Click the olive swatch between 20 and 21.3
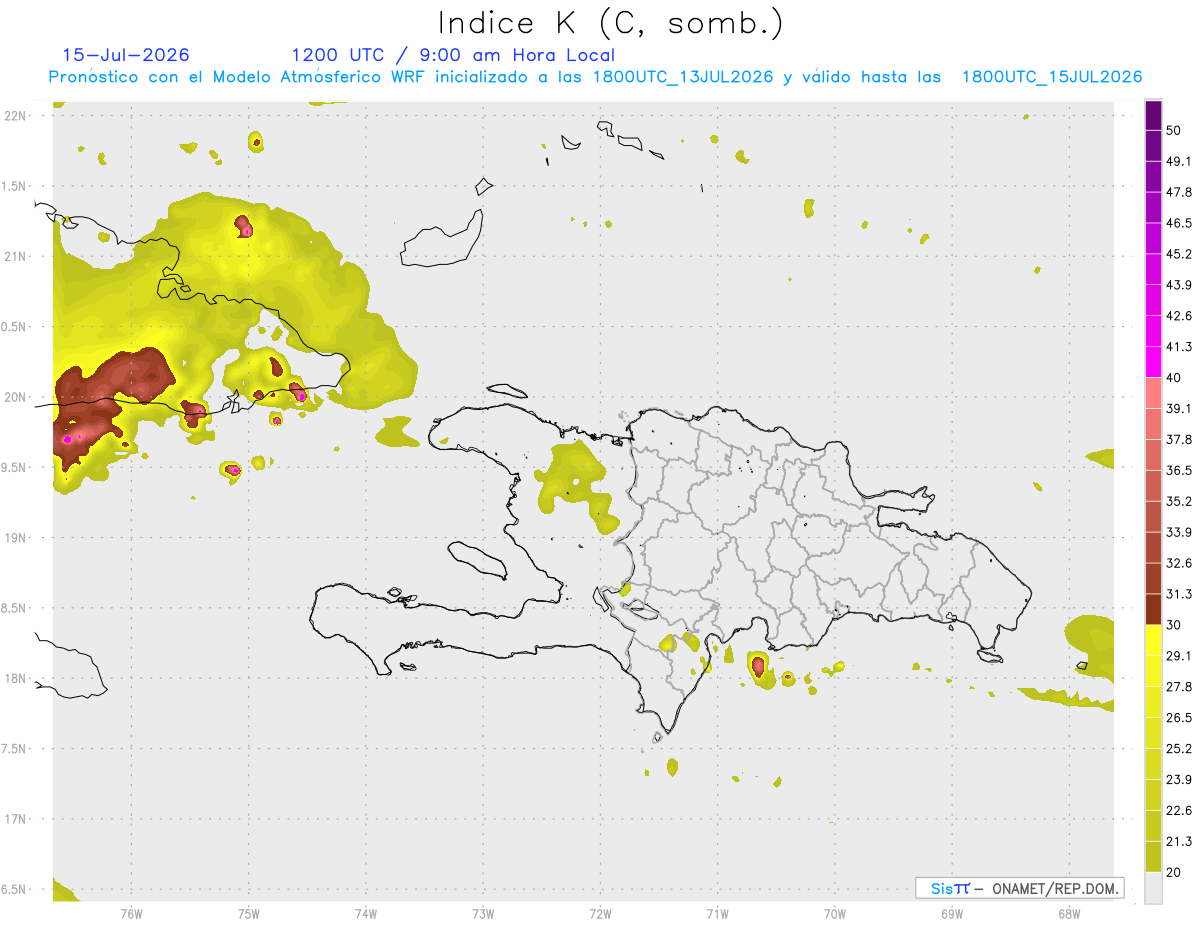Image resolution: width=1200 pixels, height=927 pixels. pos(1154,856)
